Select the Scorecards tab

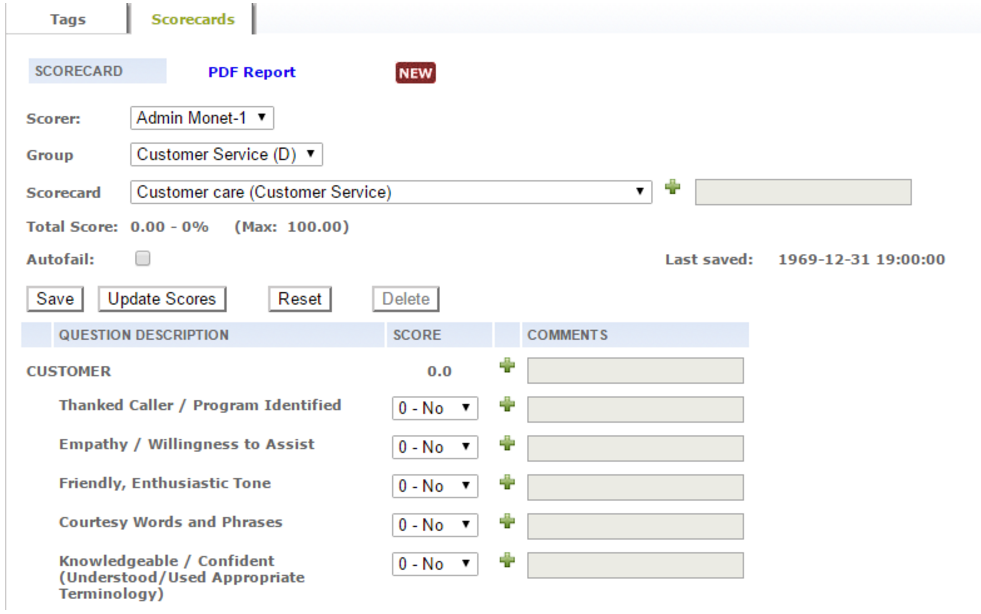(193, 19)
